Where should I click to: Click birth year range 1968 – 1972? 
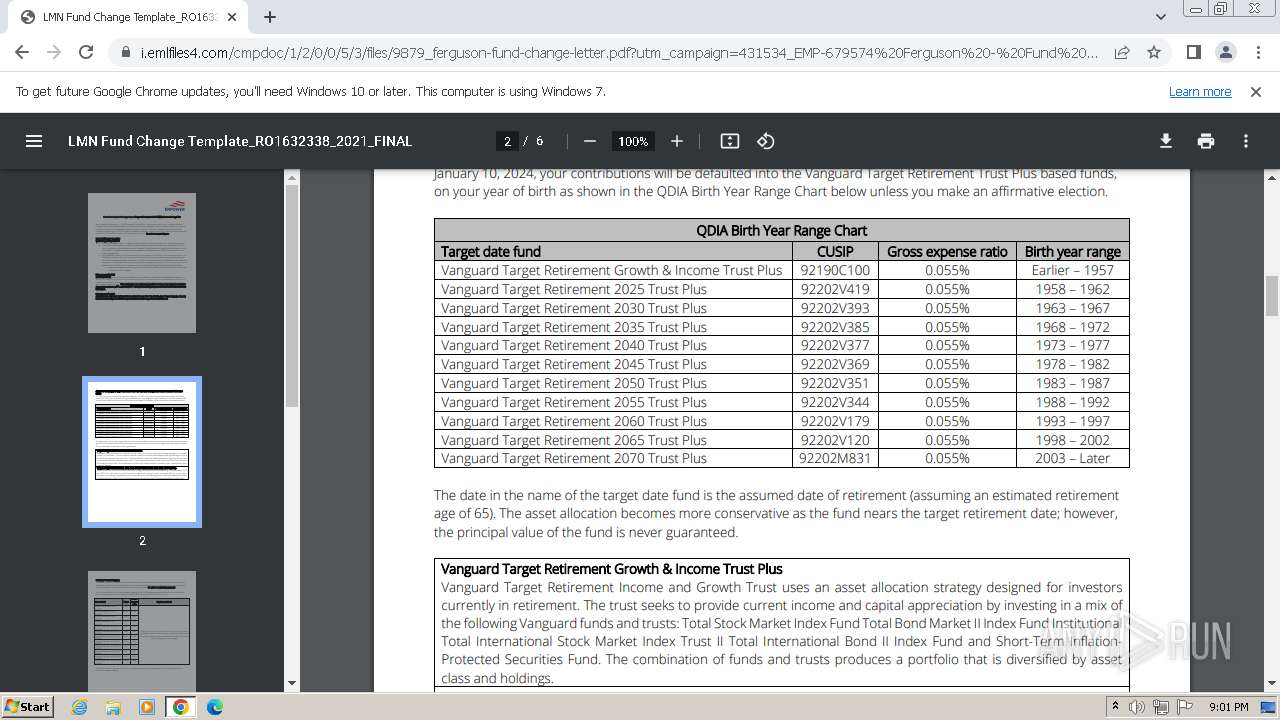pos(1072,327)
